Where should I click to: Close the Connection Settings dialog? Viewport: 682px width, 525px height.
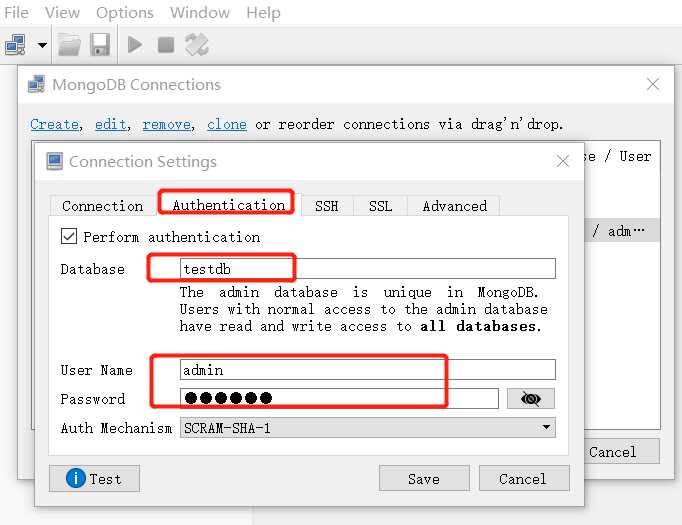(x=563, y=161)
